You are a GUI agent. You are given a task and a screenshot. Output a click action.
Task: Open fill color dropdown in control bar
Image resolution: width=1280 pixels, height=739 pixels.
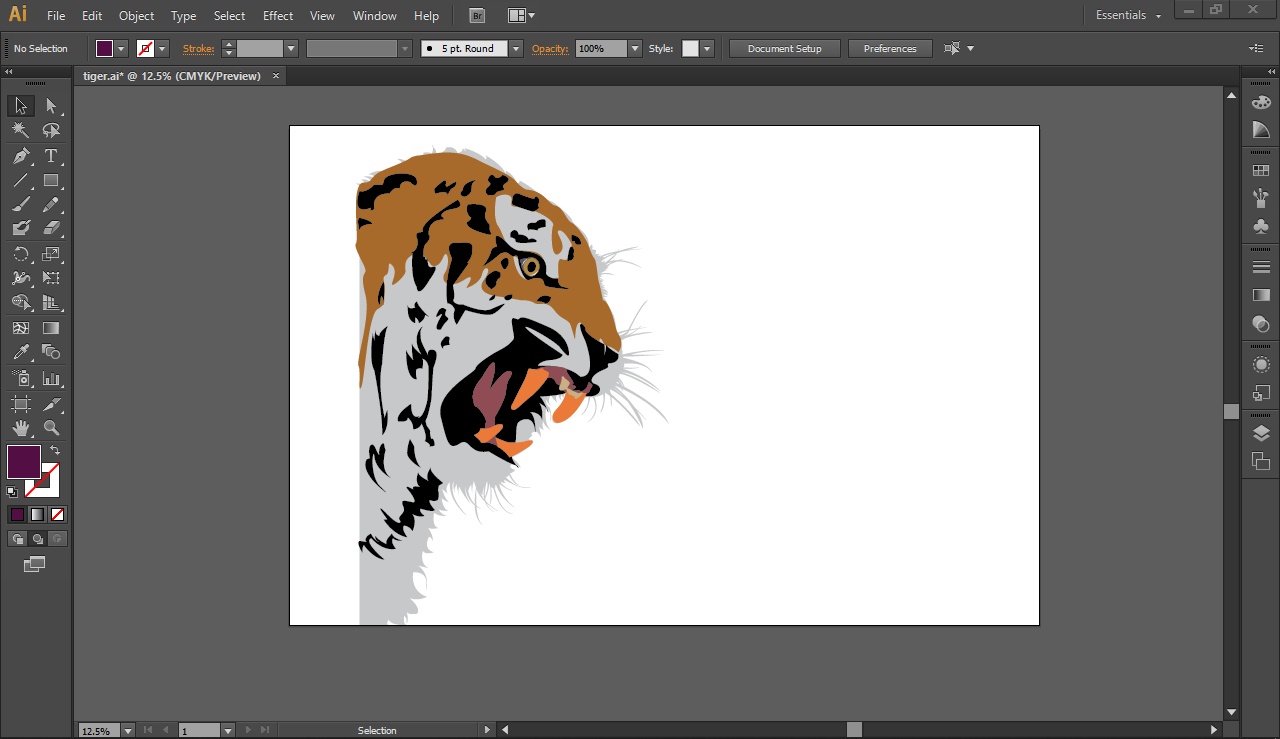122,48
